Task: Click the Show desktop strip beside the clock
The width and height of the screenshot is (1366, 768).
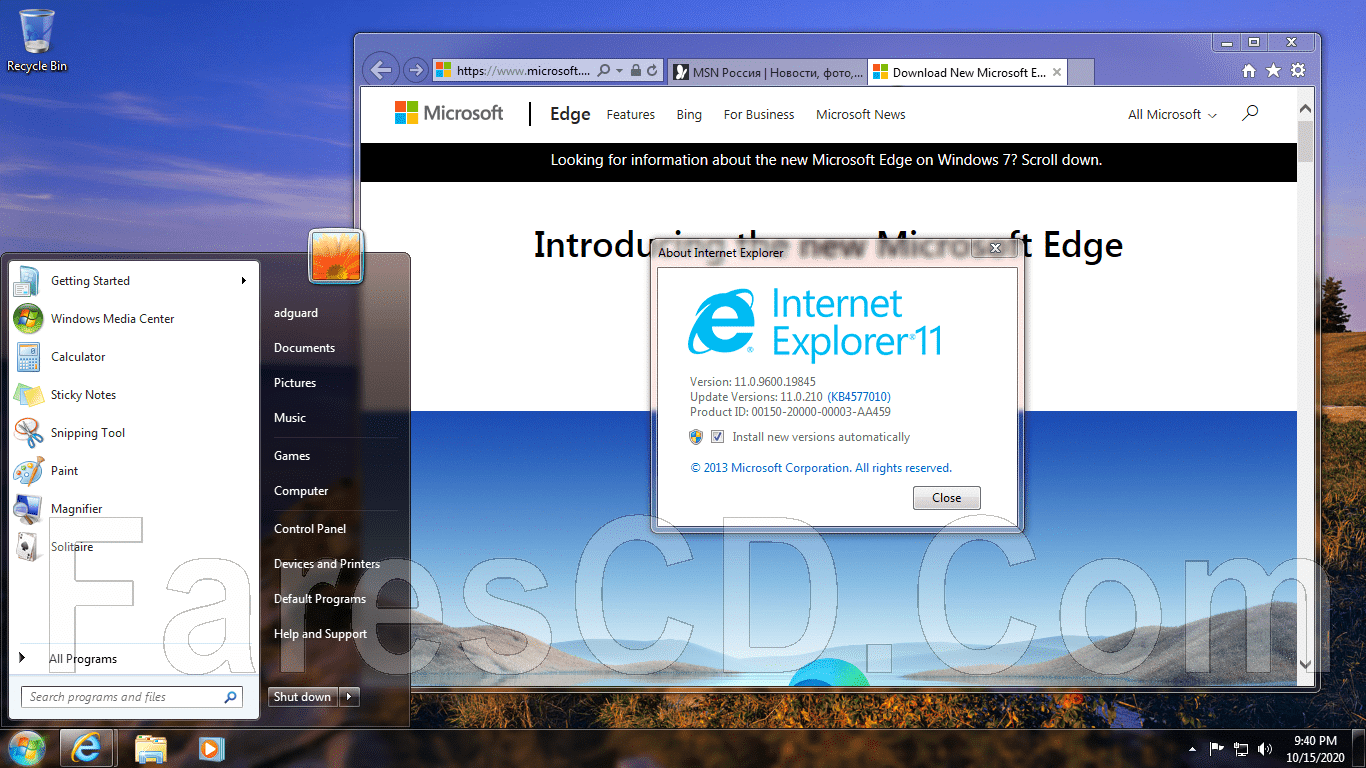Action: click(x=1358, y=748)
